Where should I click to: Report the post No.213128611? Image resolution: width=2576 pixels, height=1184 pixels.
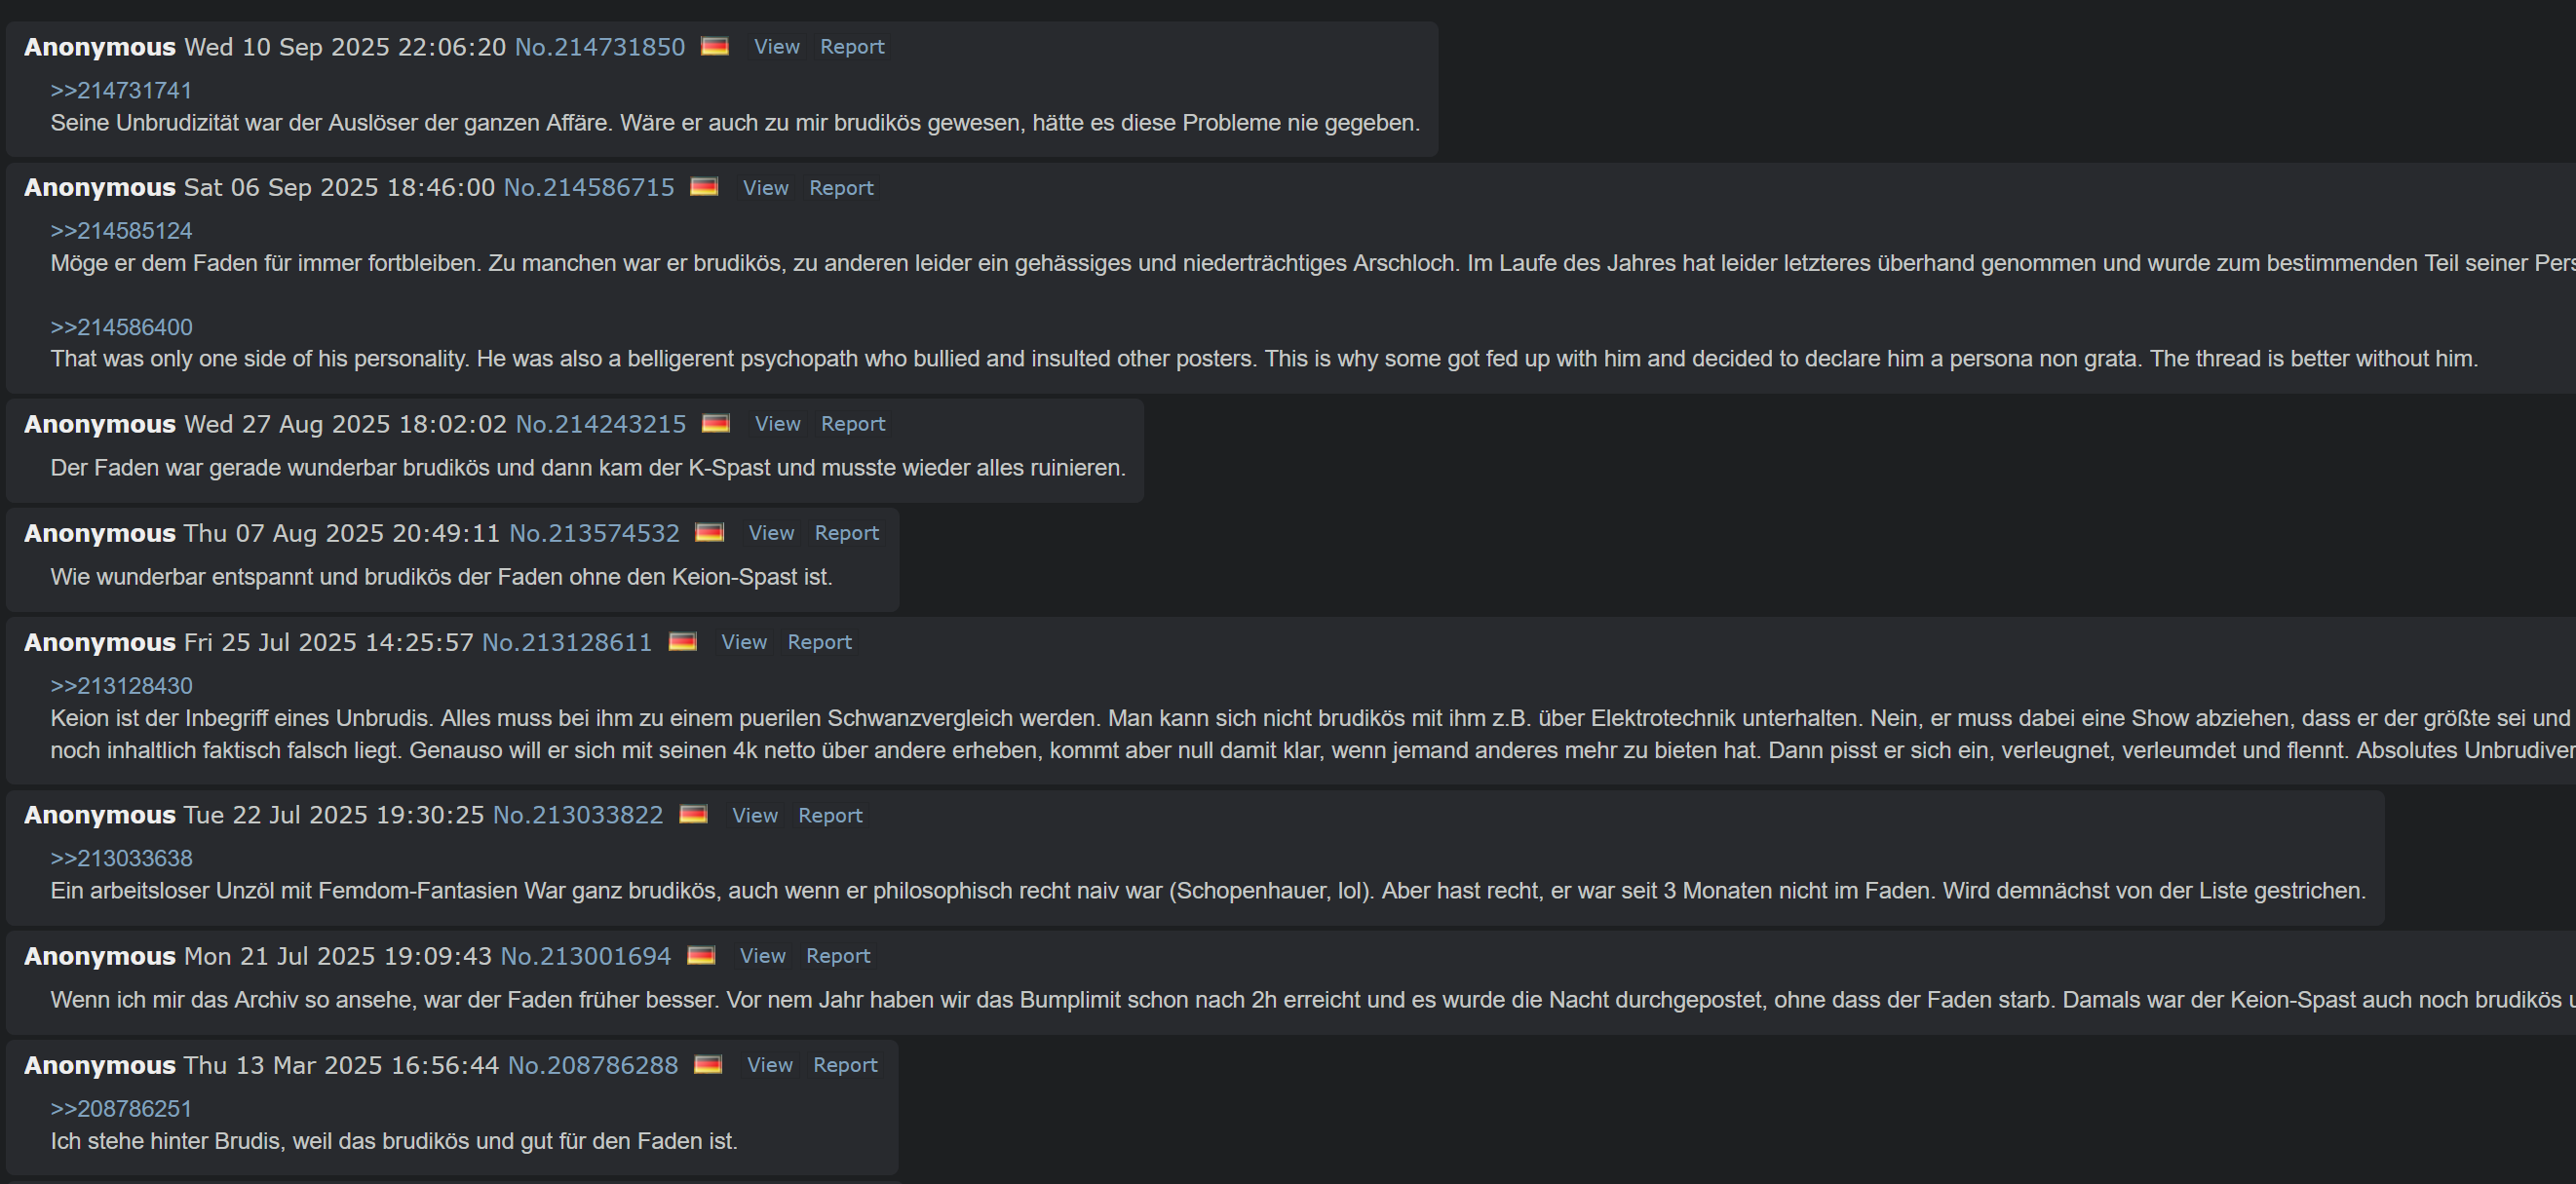point(819,642)
